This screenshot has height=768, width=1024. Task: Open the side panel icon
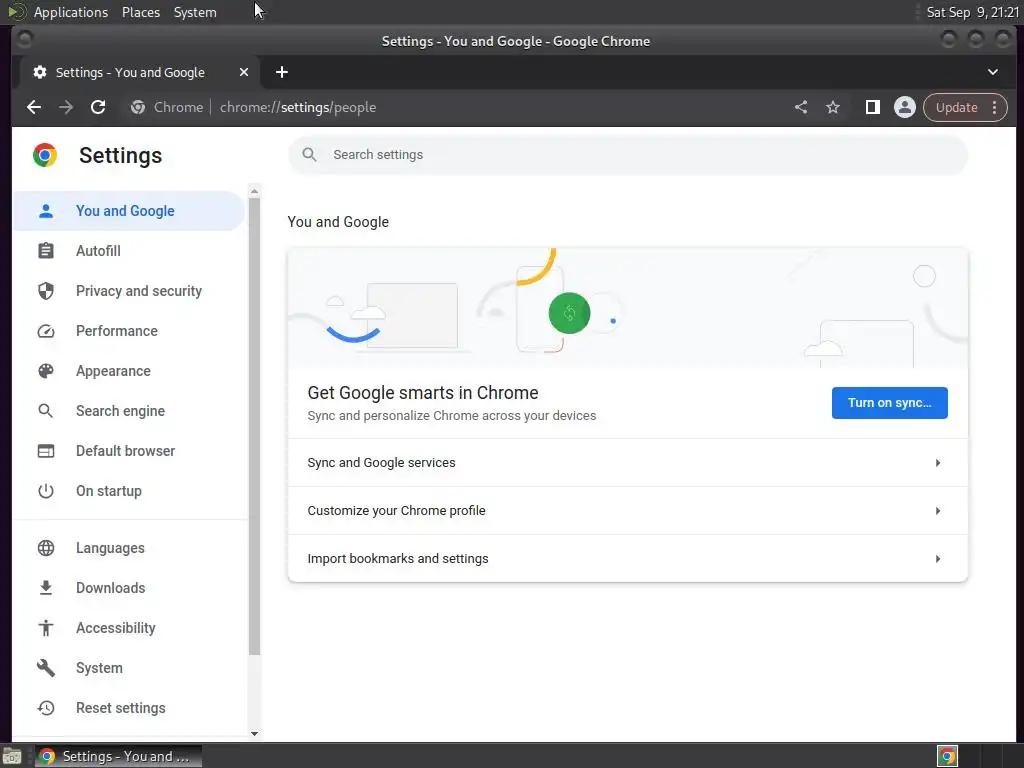point(872,107)
